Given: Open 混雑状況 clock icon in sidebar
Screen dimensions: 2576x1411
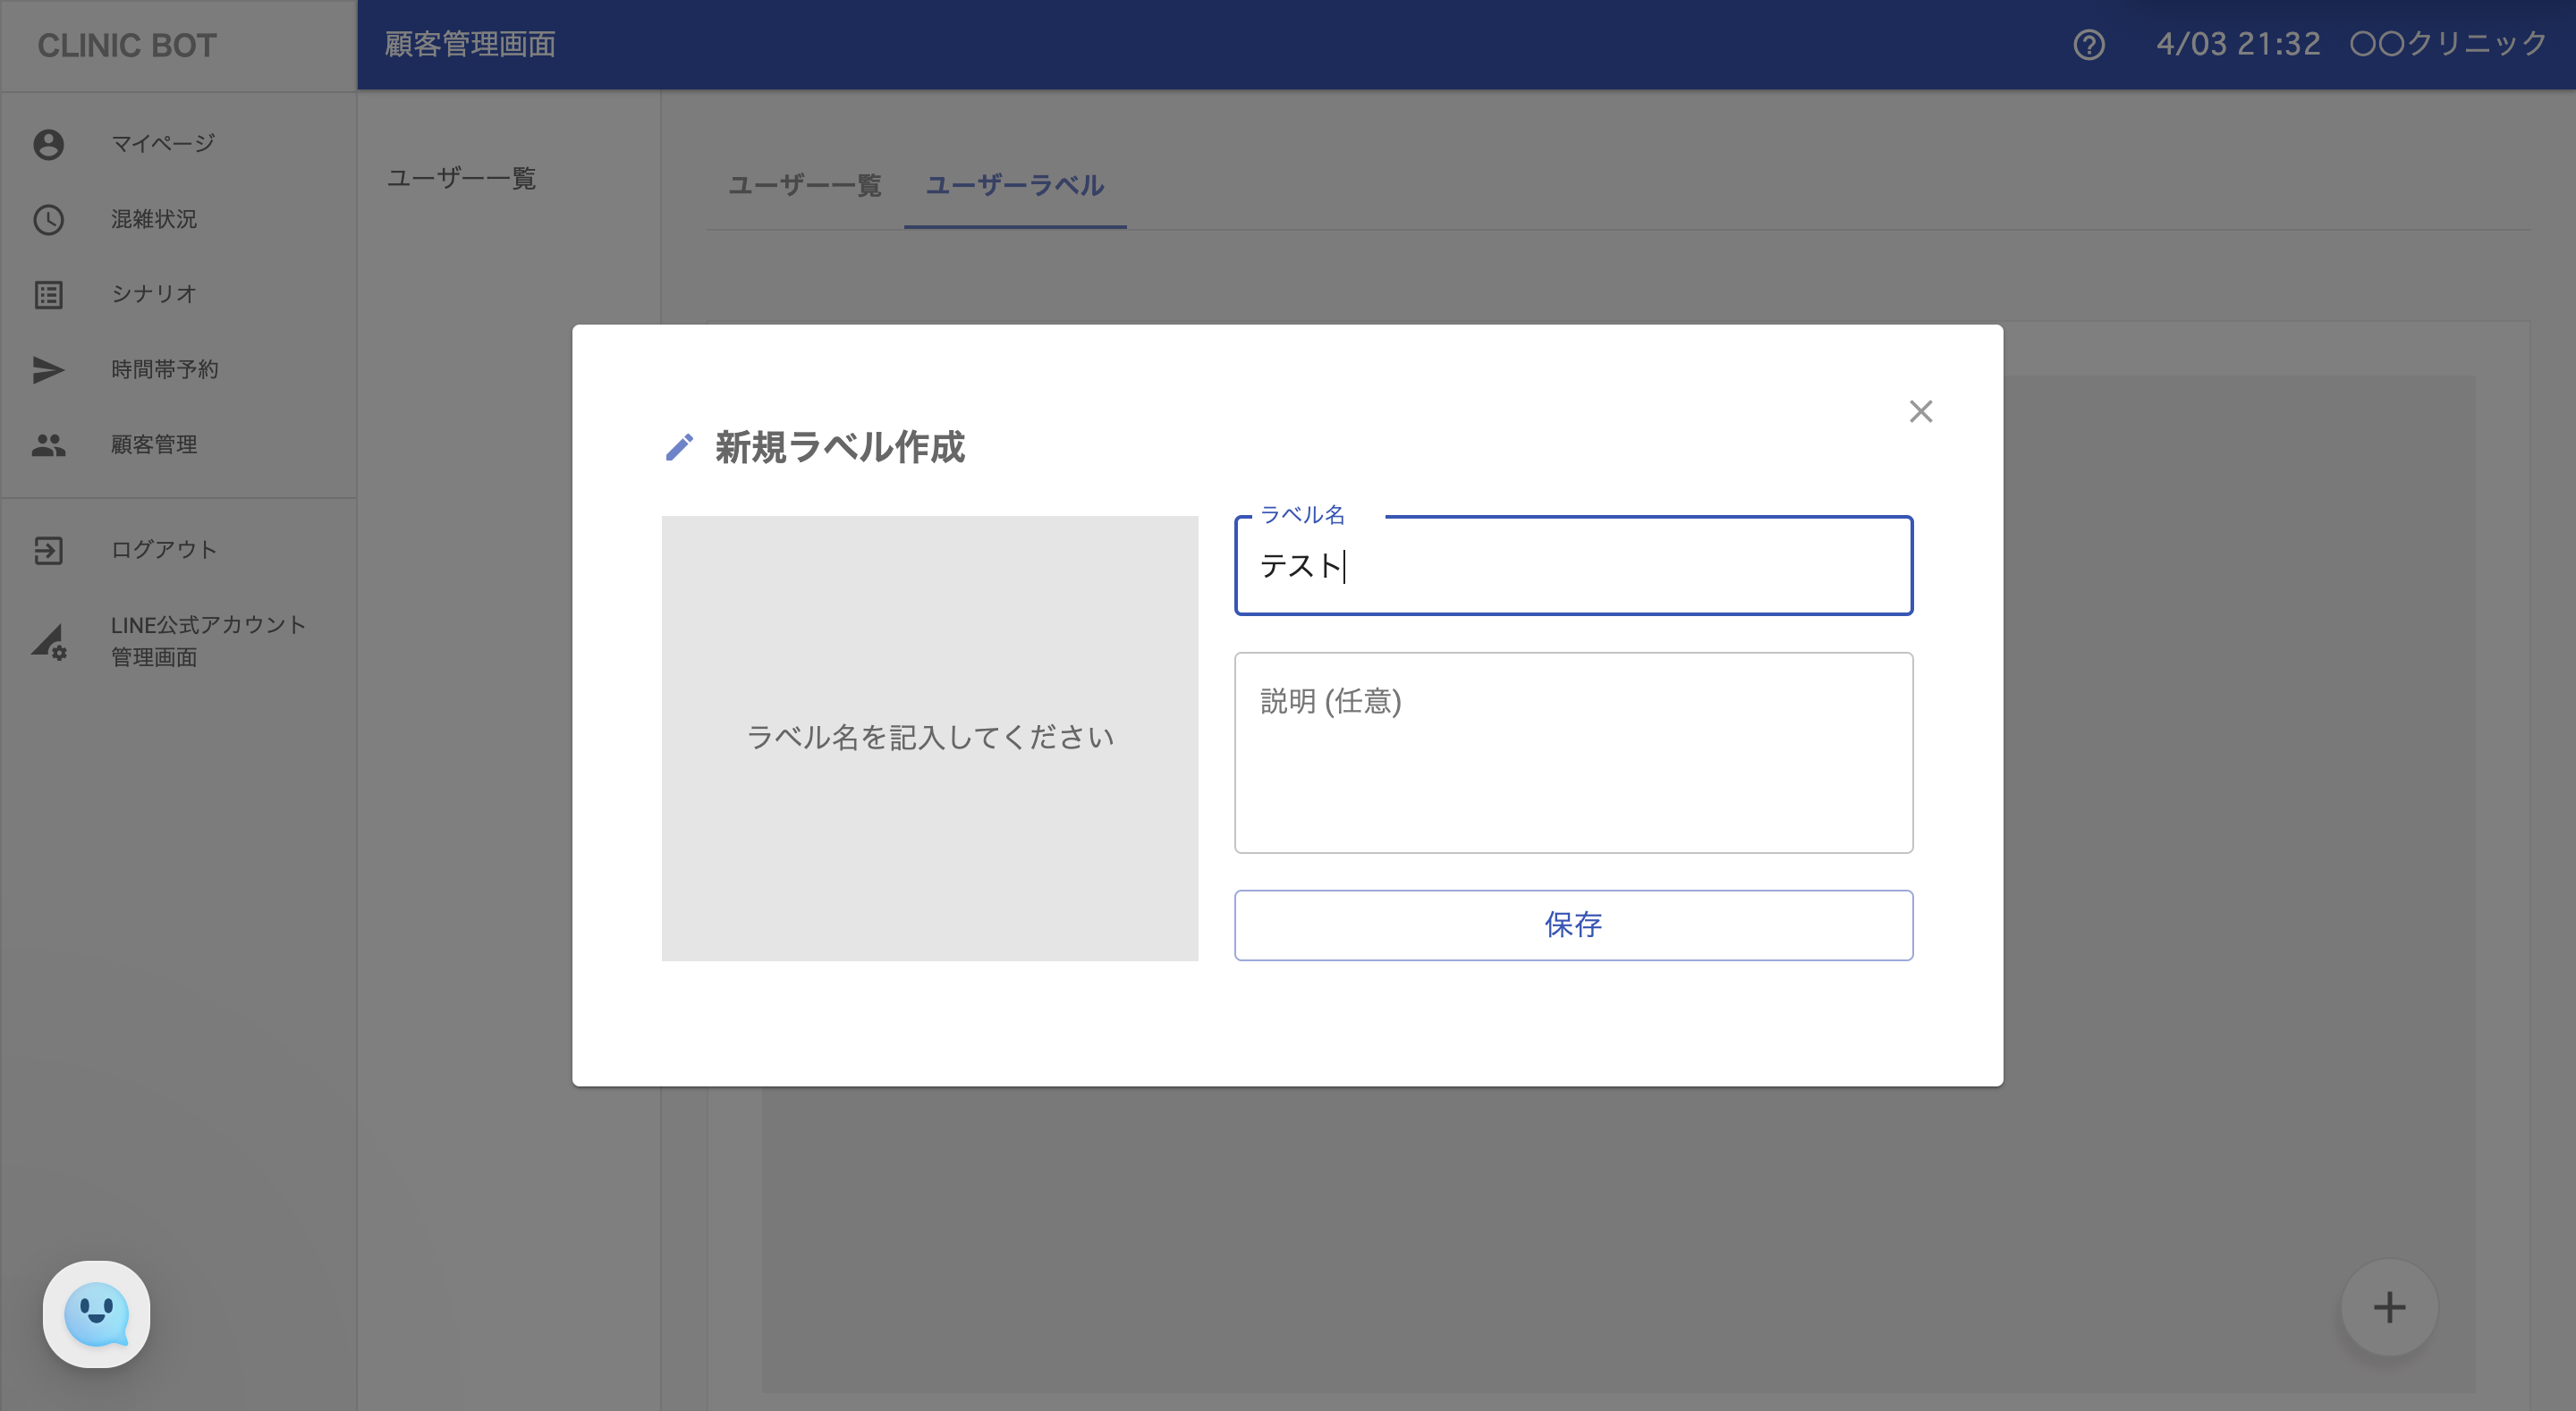Looking at the screenshot, I should tap(48, 219).
